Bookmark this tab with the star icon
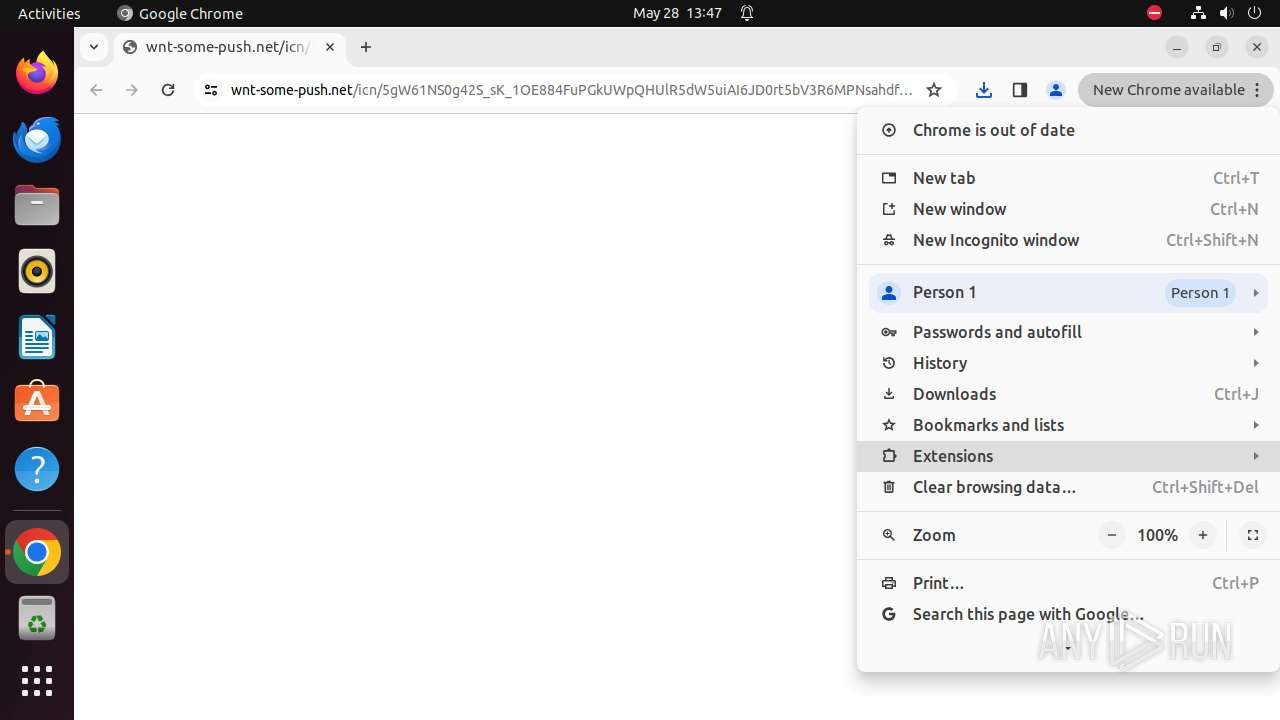The image size is (1280, 720). pyautogui.click(x=934, y=90)
